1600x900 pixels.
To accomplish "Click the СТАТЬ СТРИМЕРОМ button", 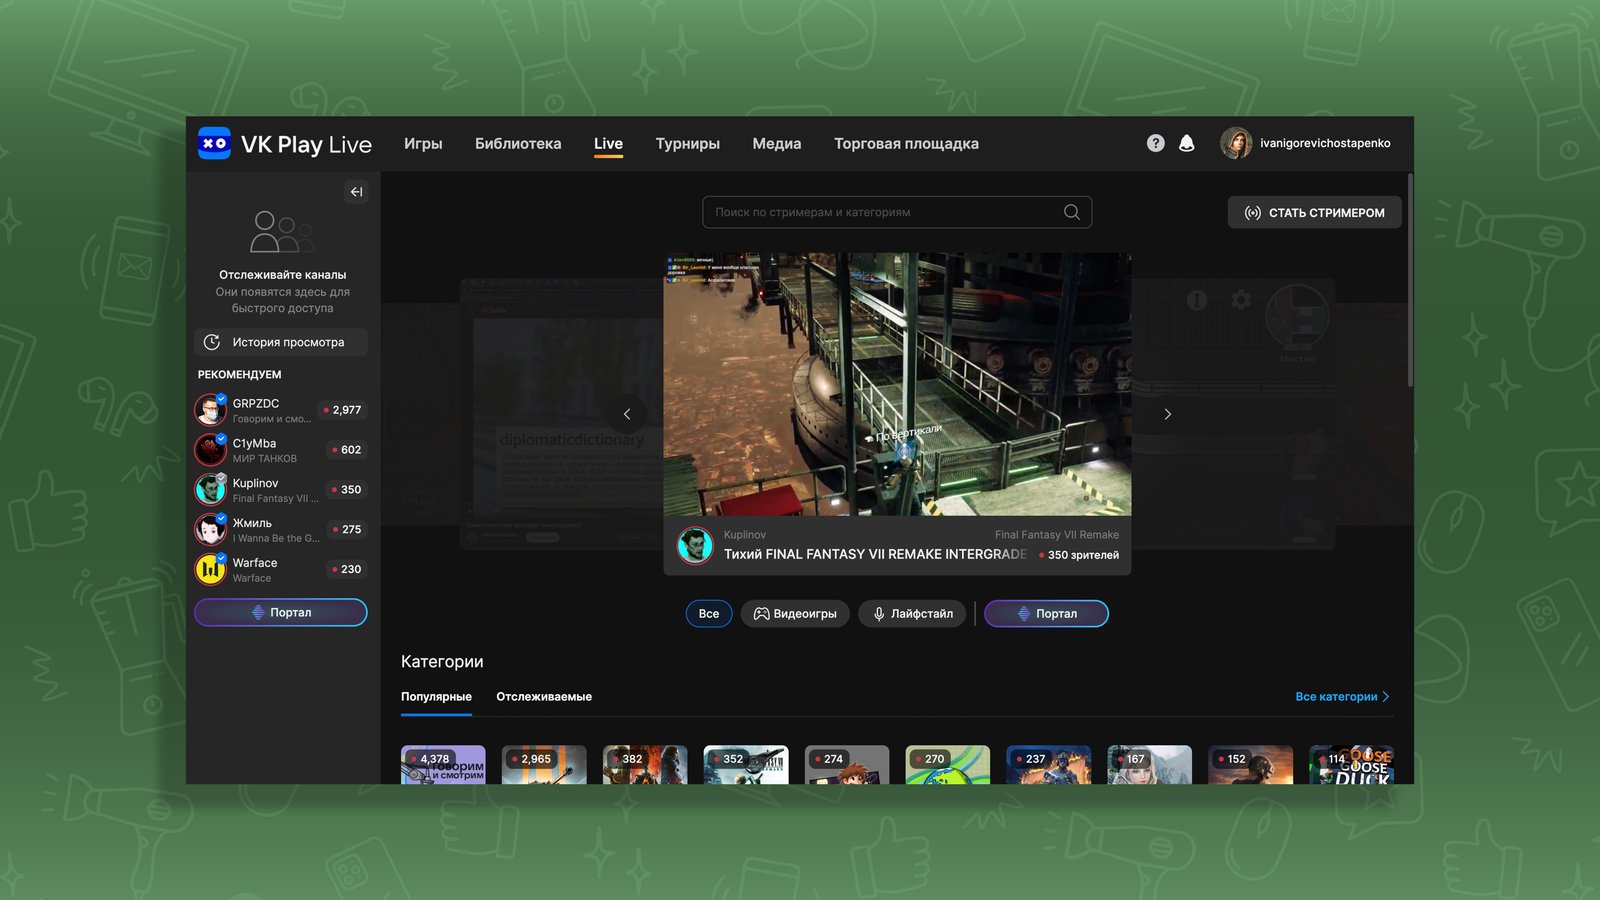I will (1314, 212).
